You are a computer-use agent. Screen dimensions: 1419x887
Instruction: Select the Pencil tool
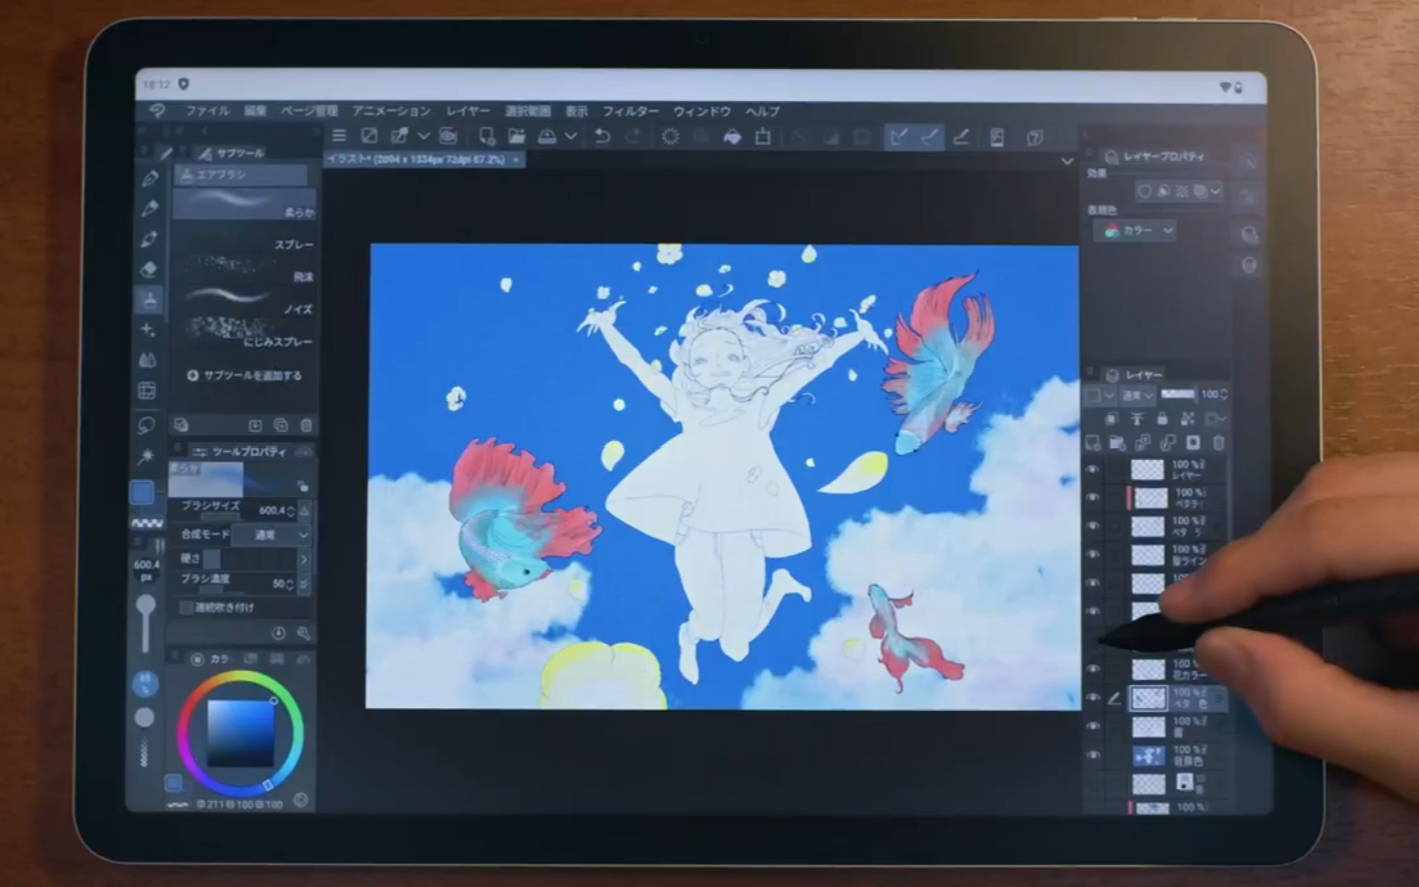click(x=150, y=209)
